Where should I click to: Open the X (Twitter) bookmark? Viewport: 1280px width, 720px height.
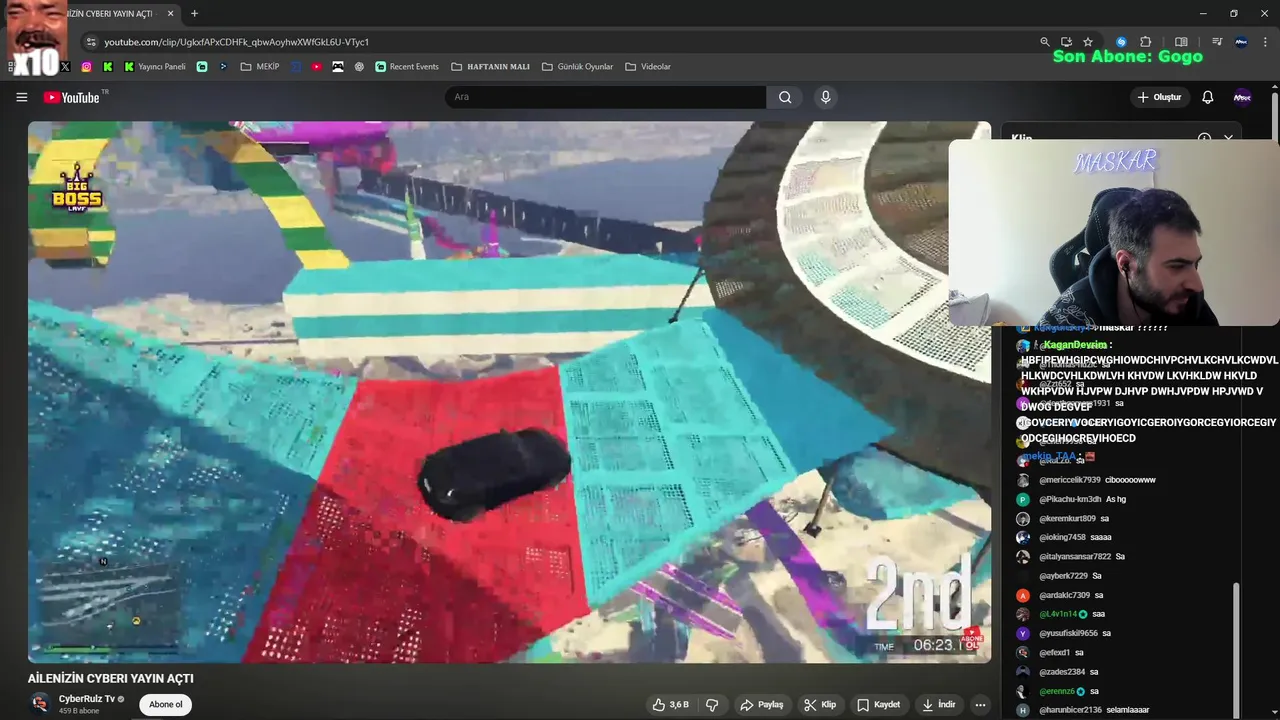coord(65,67)
